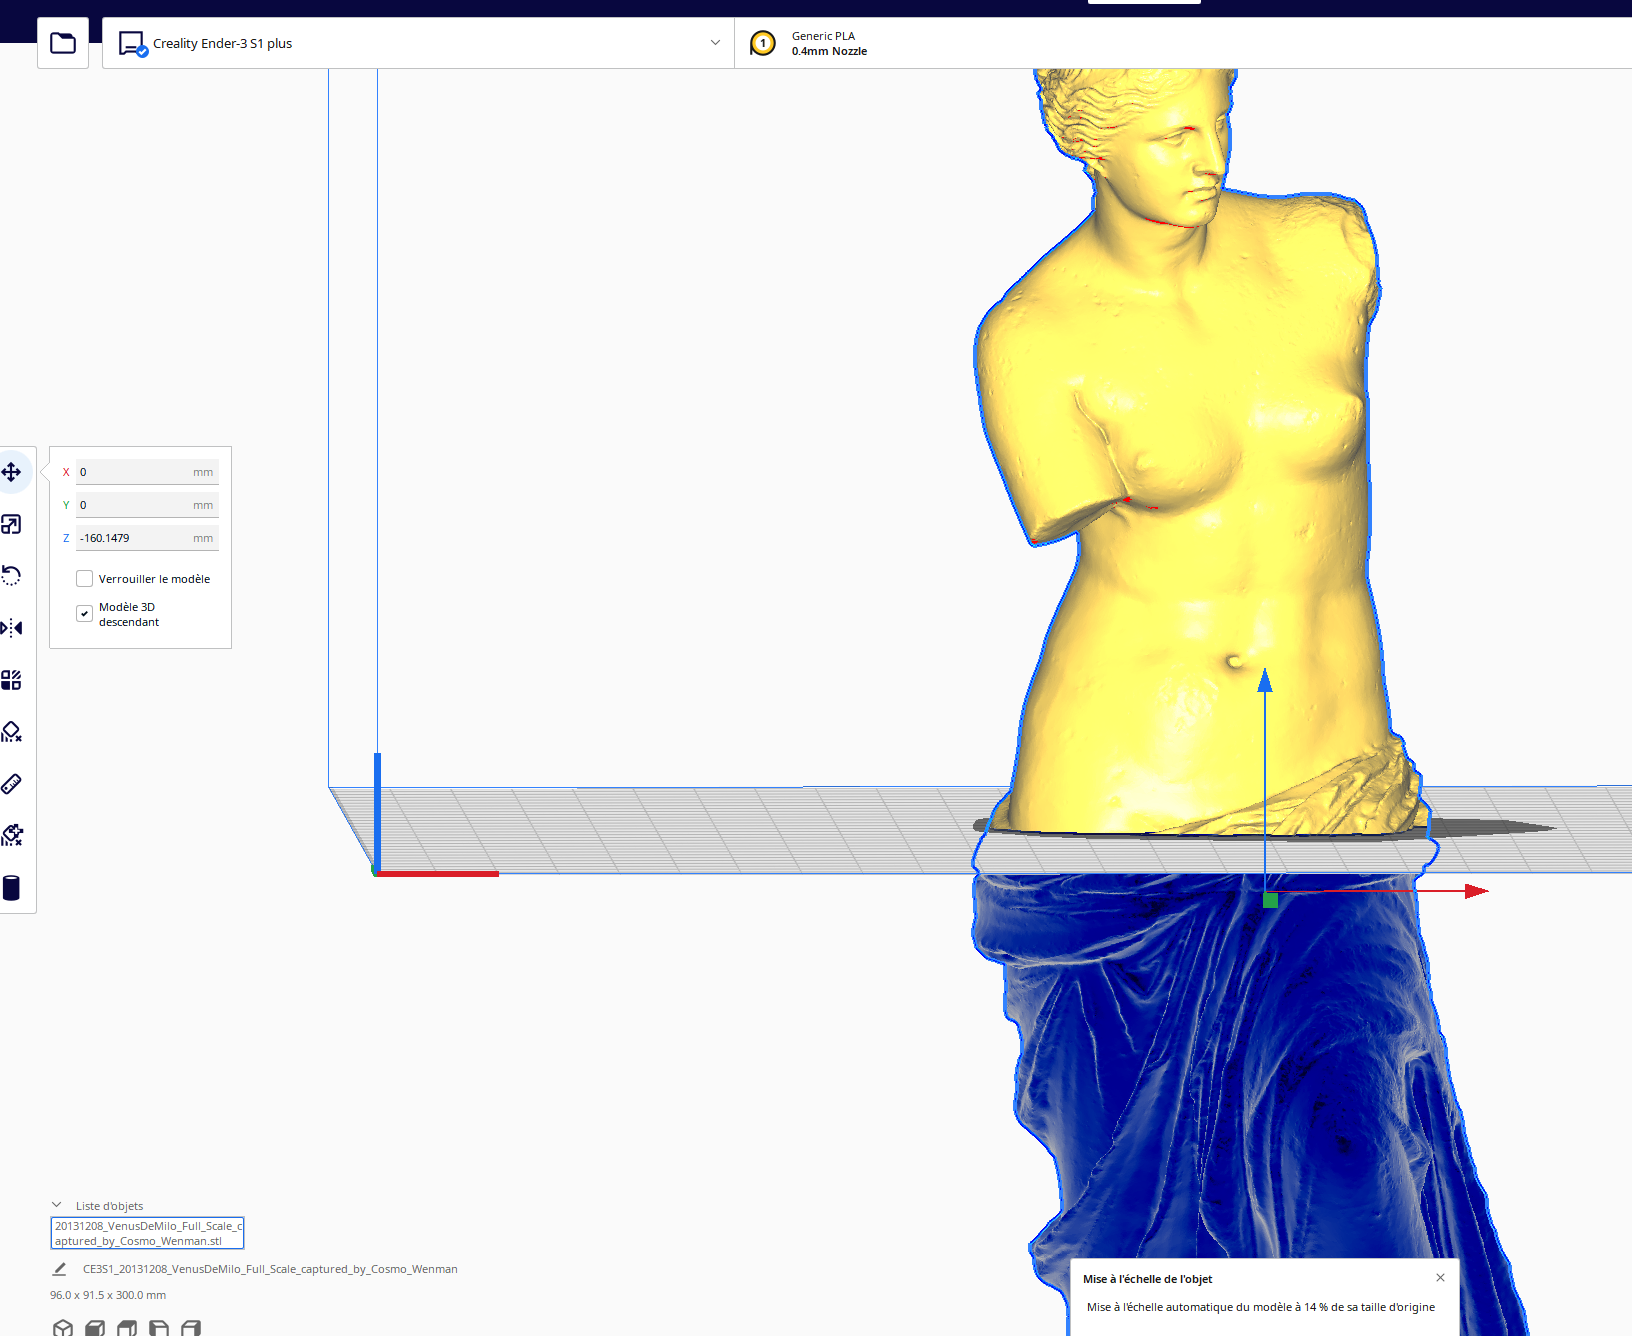Select the support blocker tool
The height and width of the screenshot is (1336, 1632).
tap(12, 732)
